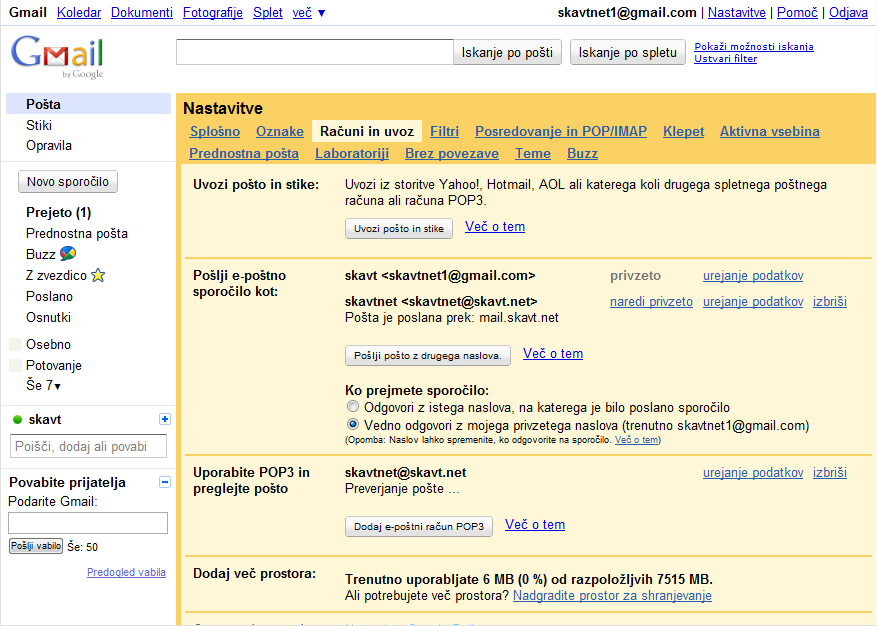Click 'izbriši' for the POP3 account skavtnet@skavt.net
Image resolution: width=877 pixels, height=626 pixels.
point(829,473)
